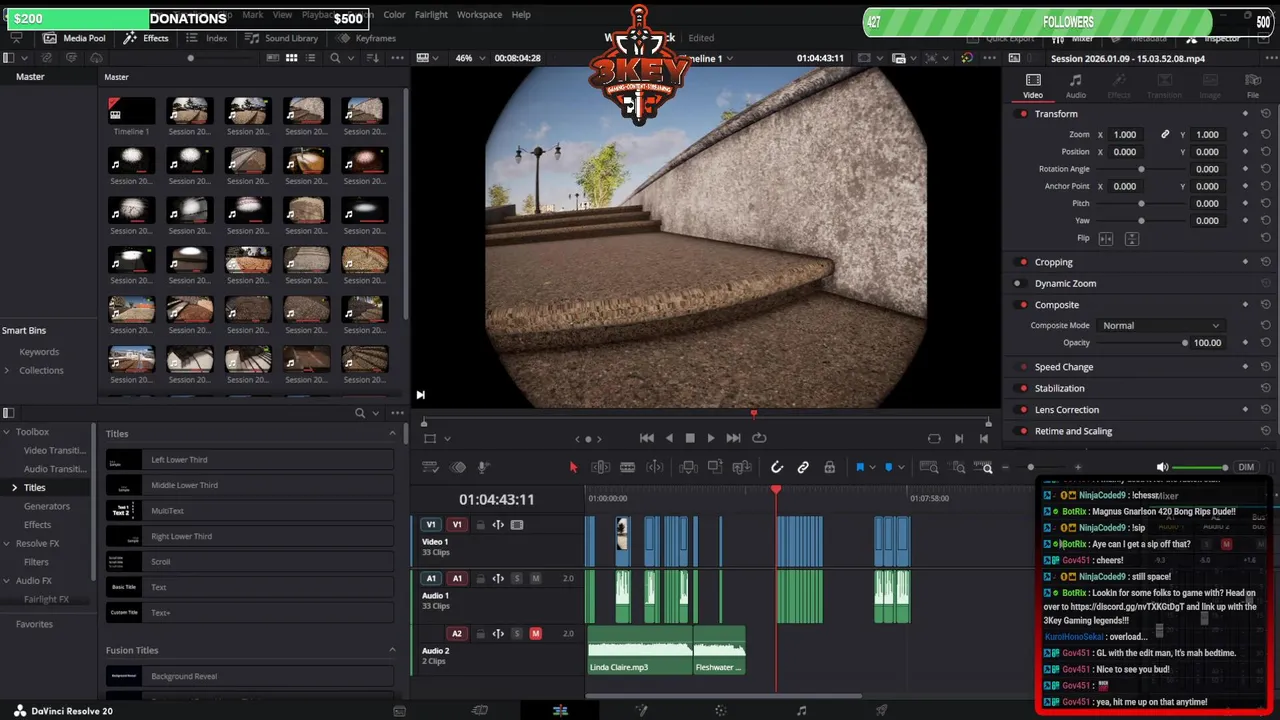
Task: Open the Composite Mode dropdown
Action: coord(1160,325)
